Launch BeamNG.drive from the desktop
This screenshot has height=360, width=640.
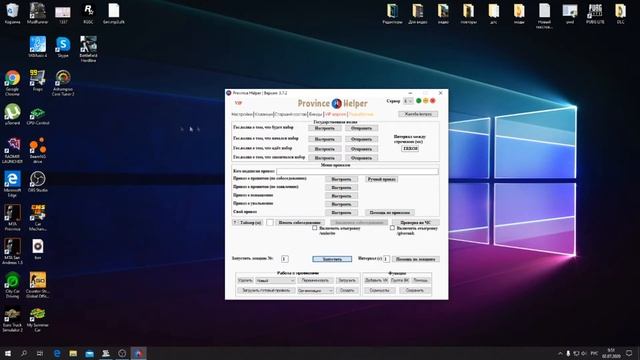38,150
